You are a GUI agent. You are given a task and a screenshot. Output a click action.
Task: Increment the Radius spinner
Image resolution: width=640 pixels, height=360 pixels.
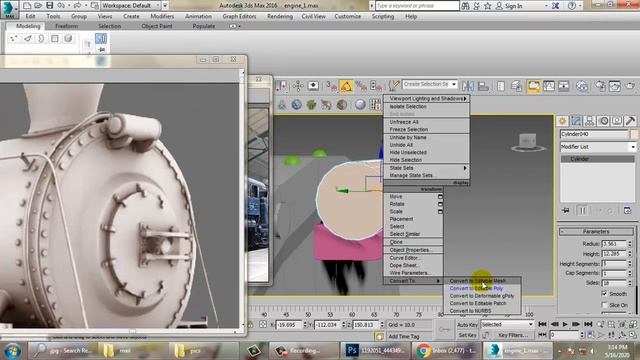coord(630,242)
